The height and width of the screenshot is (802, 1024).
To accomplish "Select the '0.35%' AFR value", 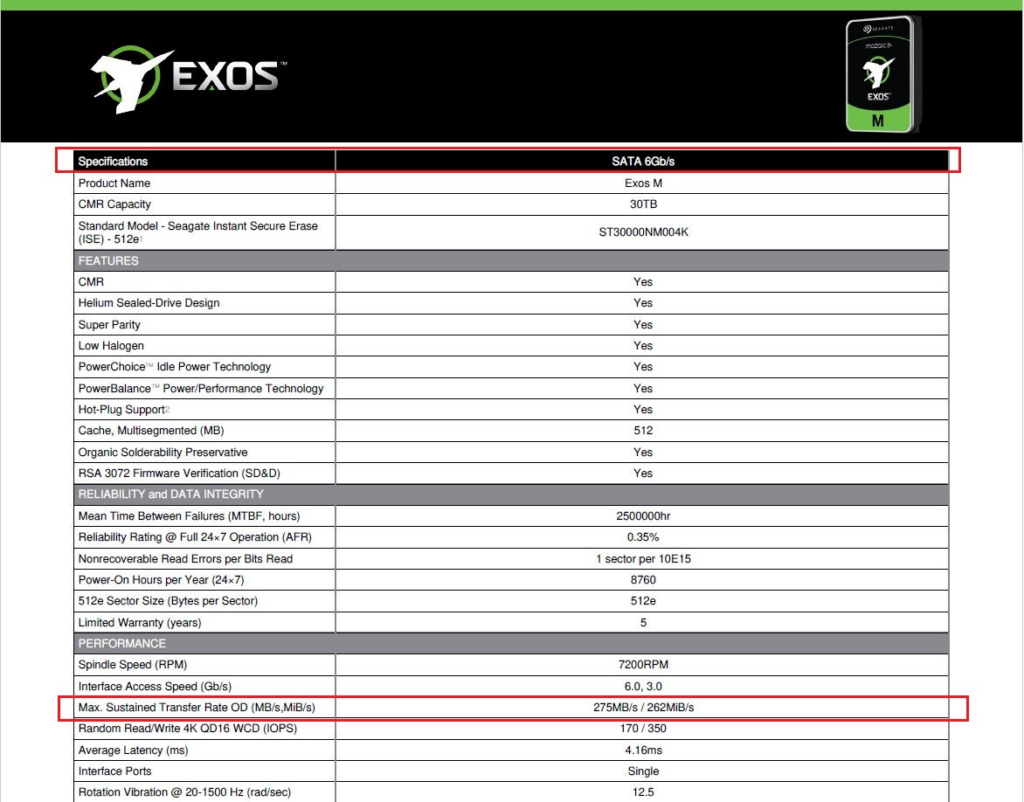I will point(643,537).
